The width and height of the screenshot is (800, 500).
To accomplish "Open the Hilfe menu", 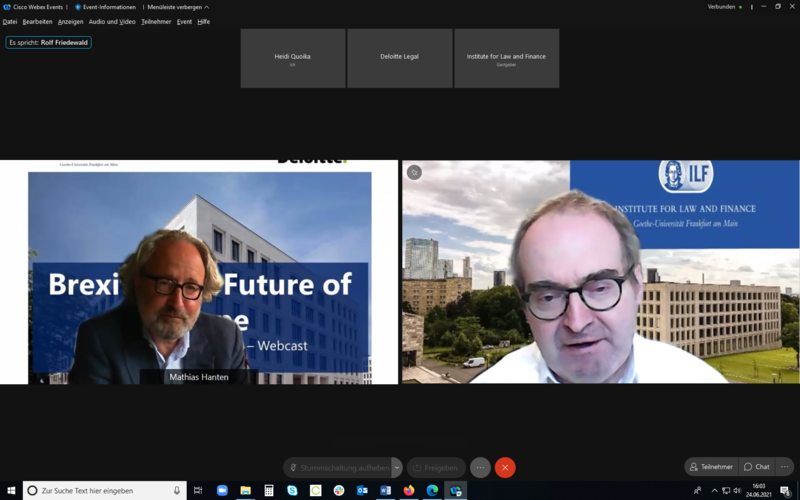I will pos(204,21).
